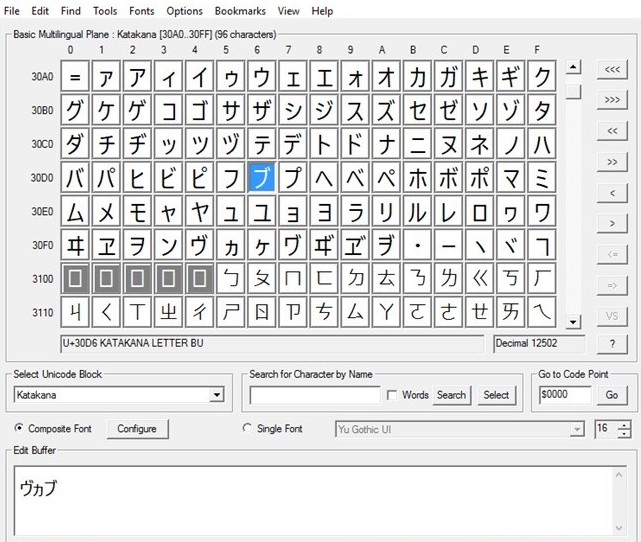Click the Configure button
The image size is (641, 542).
pos(137,429)
